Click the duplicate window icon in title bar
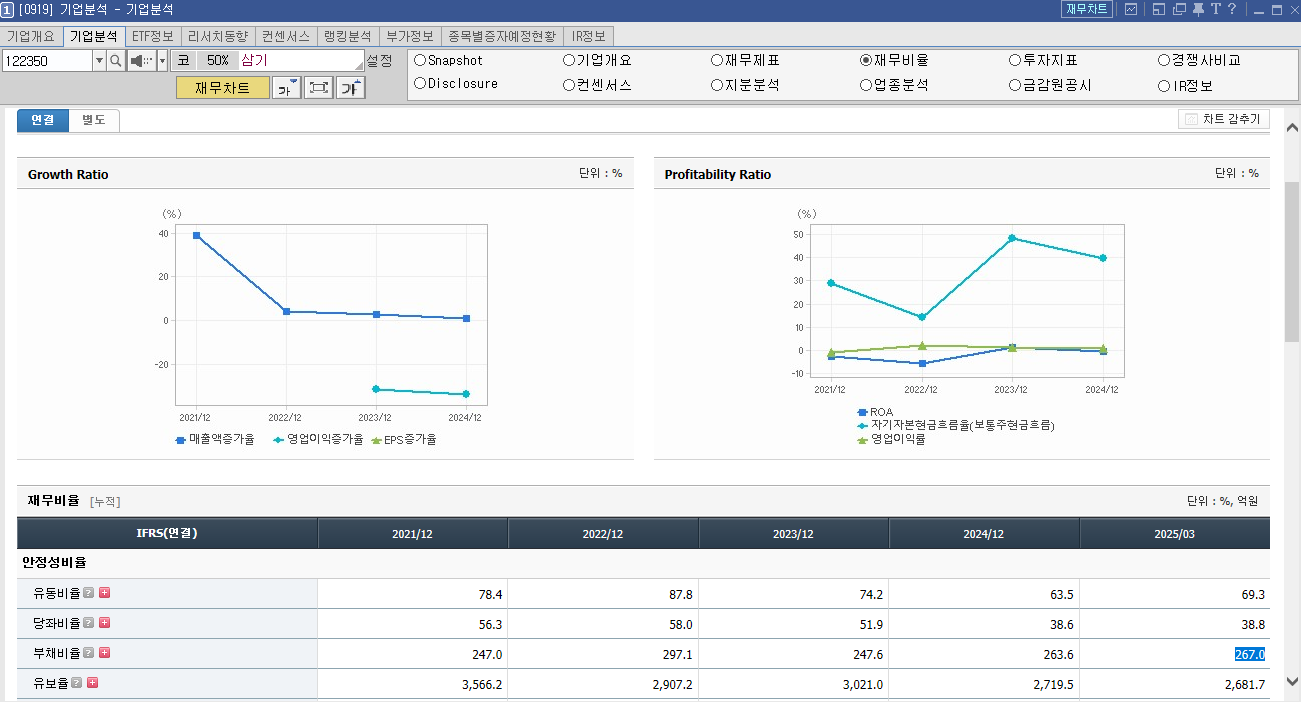 coord(1179,9)
